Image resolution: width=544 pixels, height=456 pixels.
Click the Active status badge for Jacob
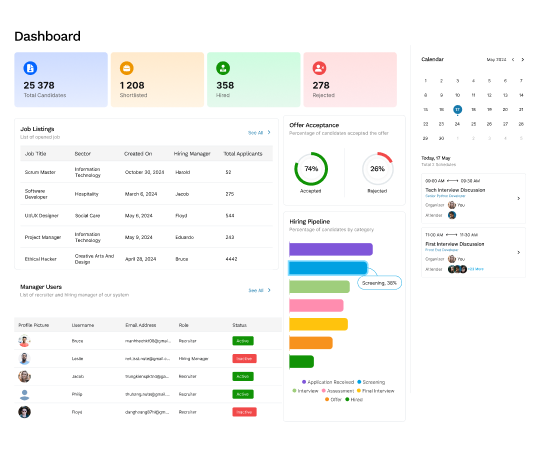[243, 377]
